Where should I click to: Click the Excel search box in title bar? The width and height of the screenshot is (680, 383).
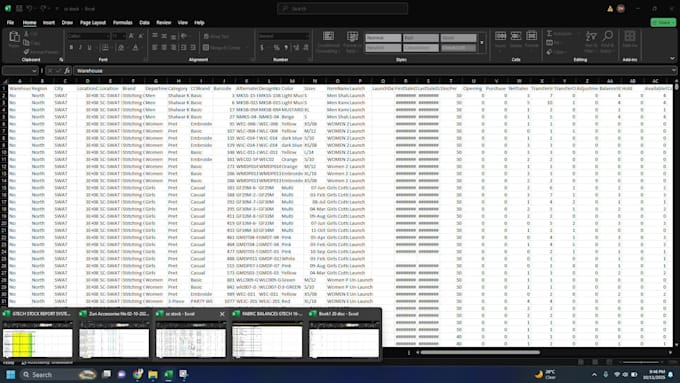(343, 8)
